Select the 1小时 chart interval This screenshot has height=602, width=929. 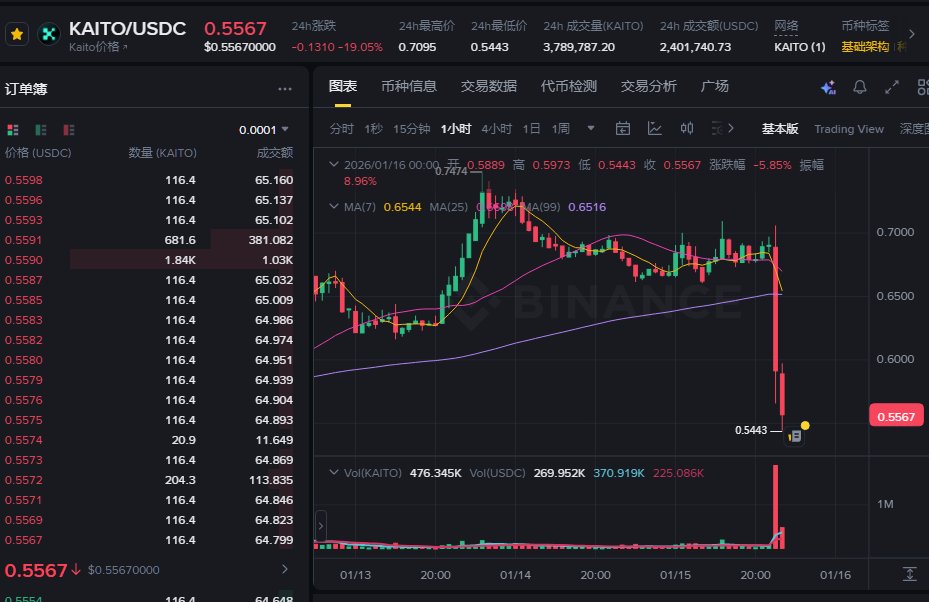[x=456, y=129]
